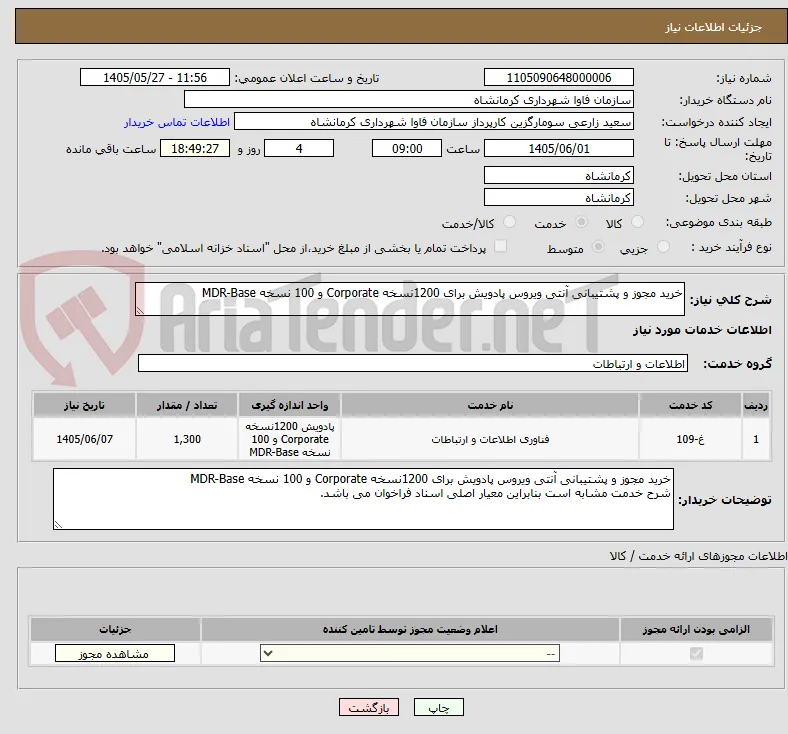The width and height of the screenshot is (788, 734).
Task: Click row number 1 cell
Action: click(x=756, y=439)
